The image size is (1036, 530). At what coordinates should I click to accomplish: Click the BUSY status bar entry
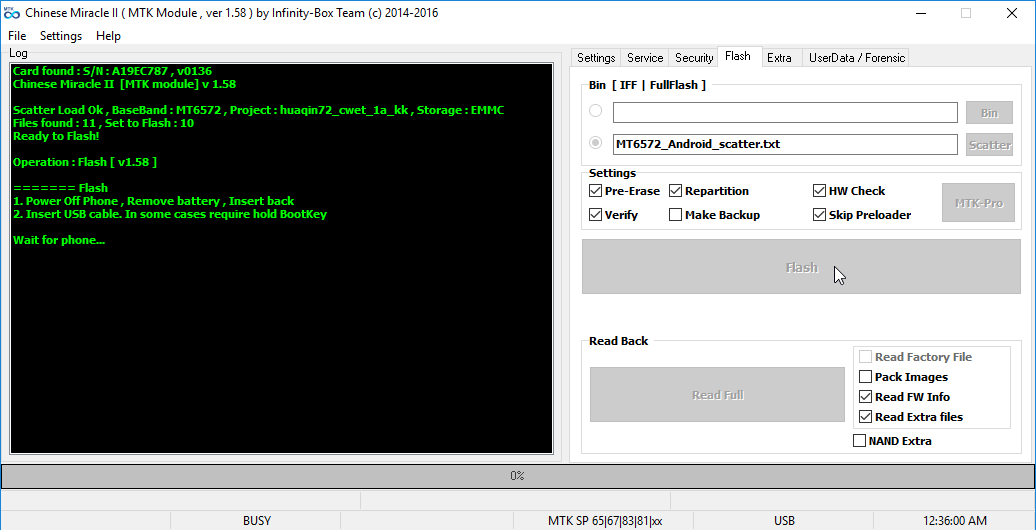click(x=256, y=521)
